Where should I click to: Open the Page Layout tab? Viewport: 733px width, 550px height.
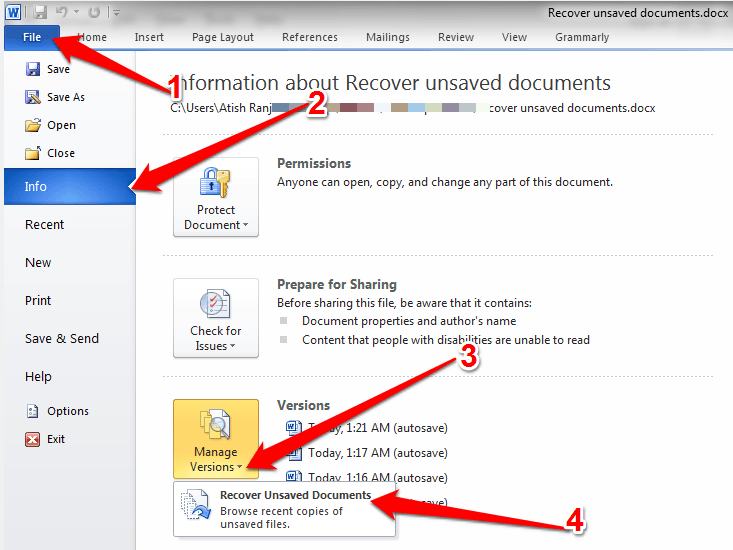(x=223, y=37)
